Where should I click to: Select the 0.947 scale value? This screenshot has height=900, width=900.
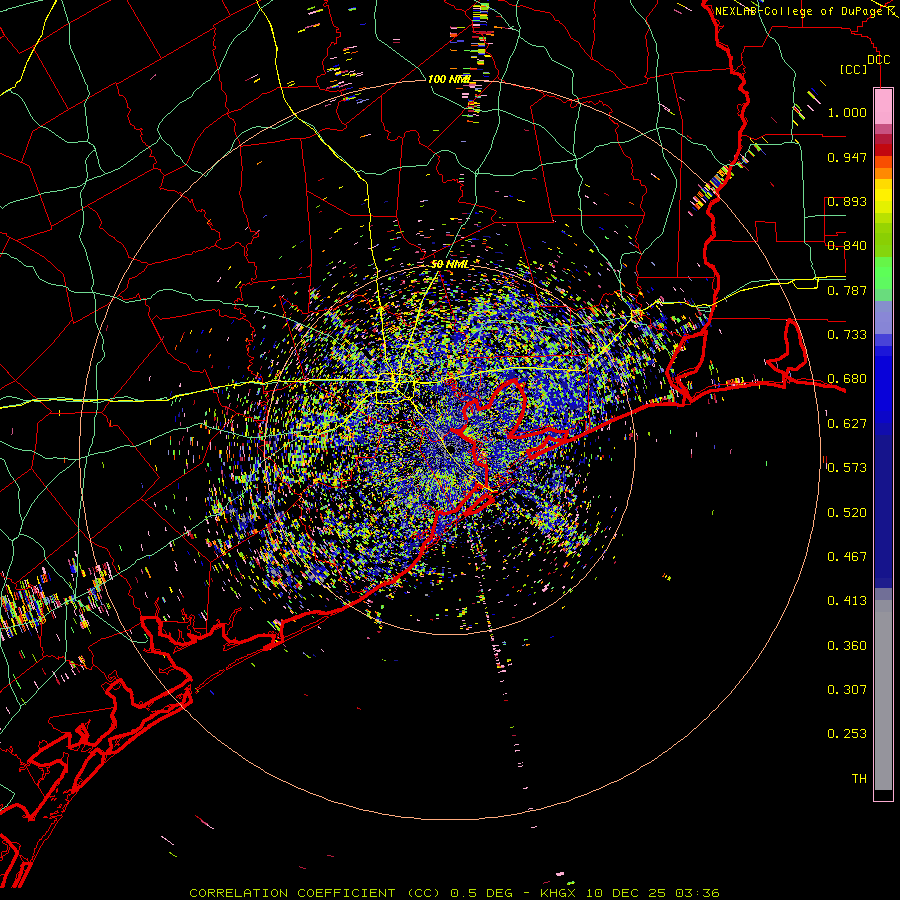click(x=847, y=157)
